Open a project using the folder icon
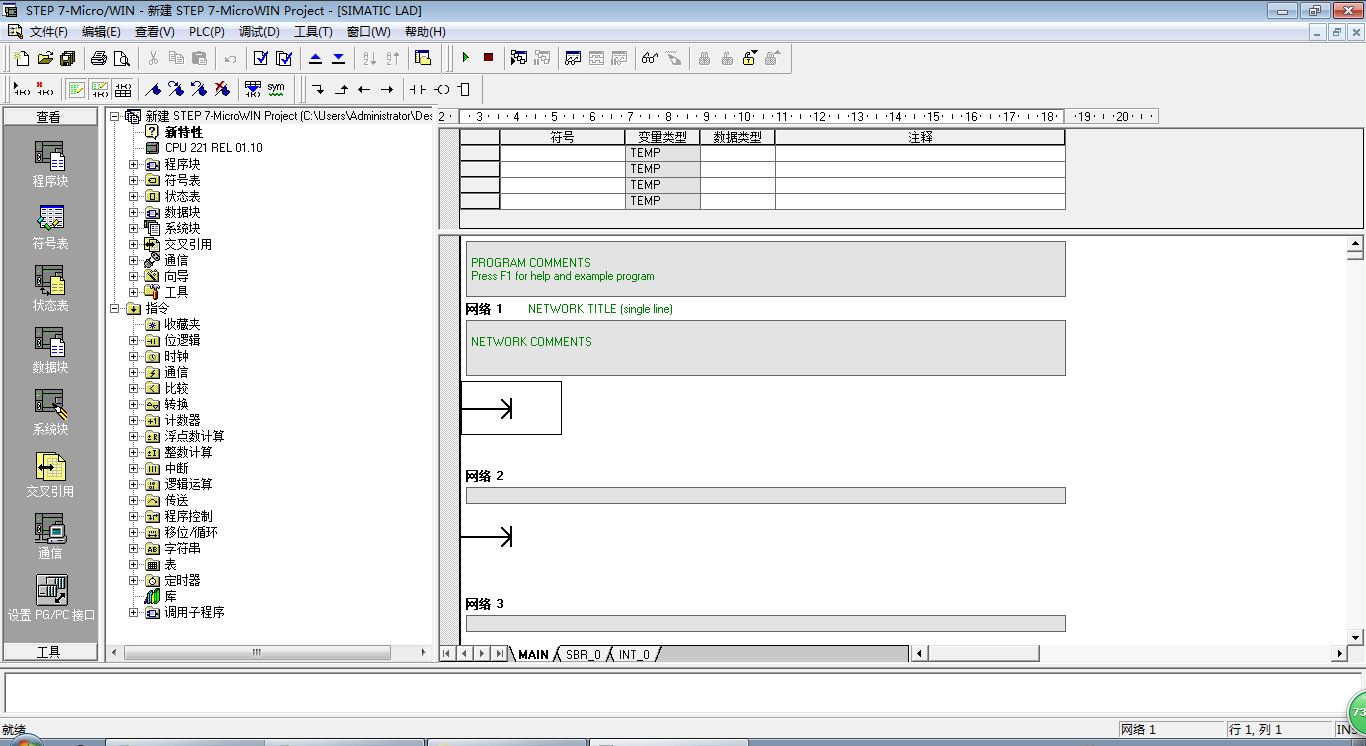The image size is (1366, 746). coord(45,58)
